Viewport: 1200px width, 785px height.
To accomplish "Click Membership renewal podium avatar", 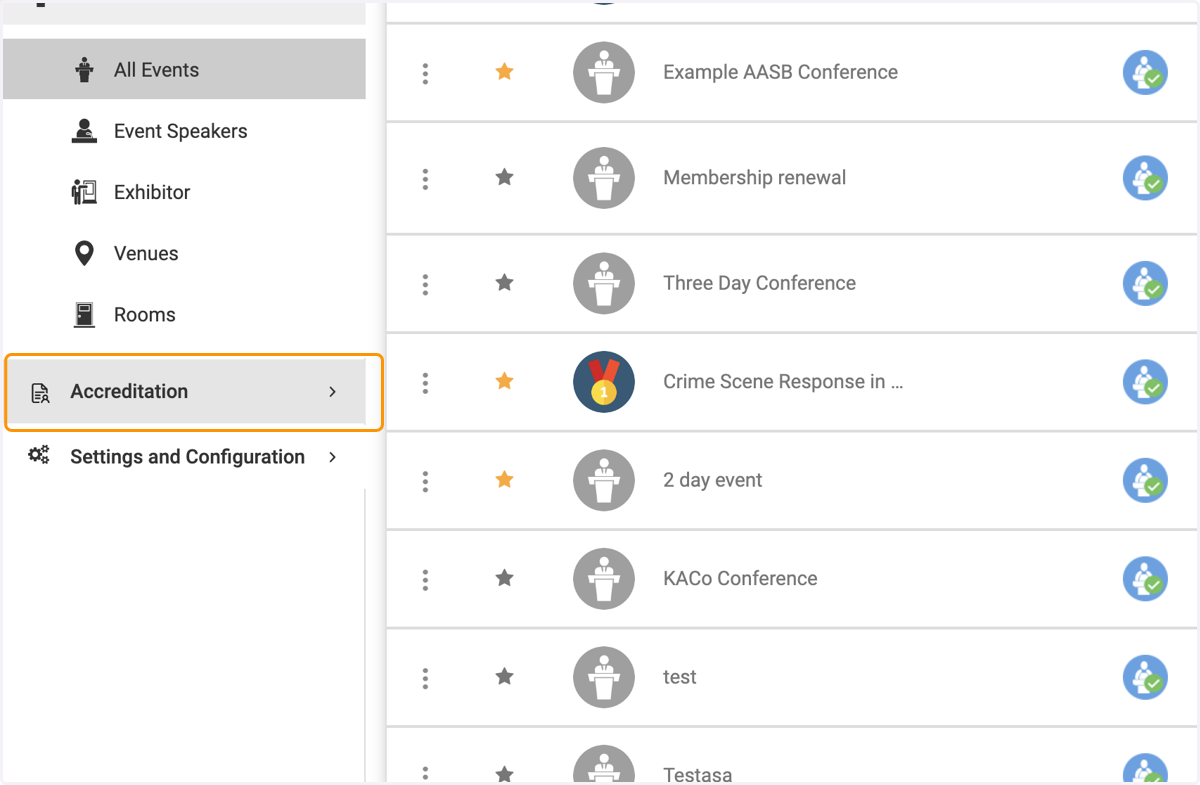I will point(604,178).
